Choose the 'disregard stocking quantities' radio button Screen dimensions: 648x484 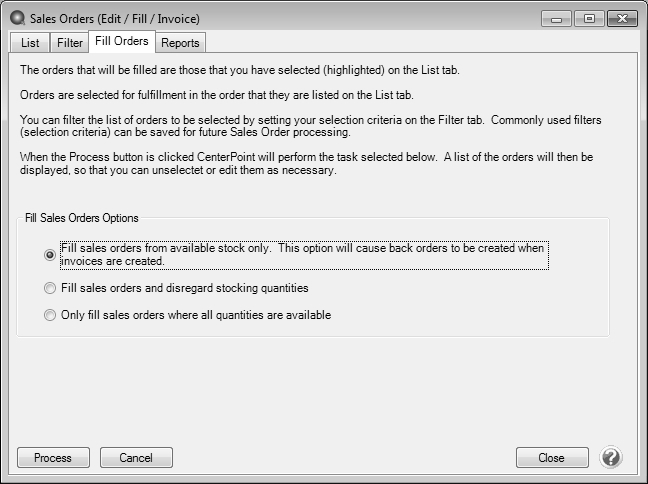(50, 288)
